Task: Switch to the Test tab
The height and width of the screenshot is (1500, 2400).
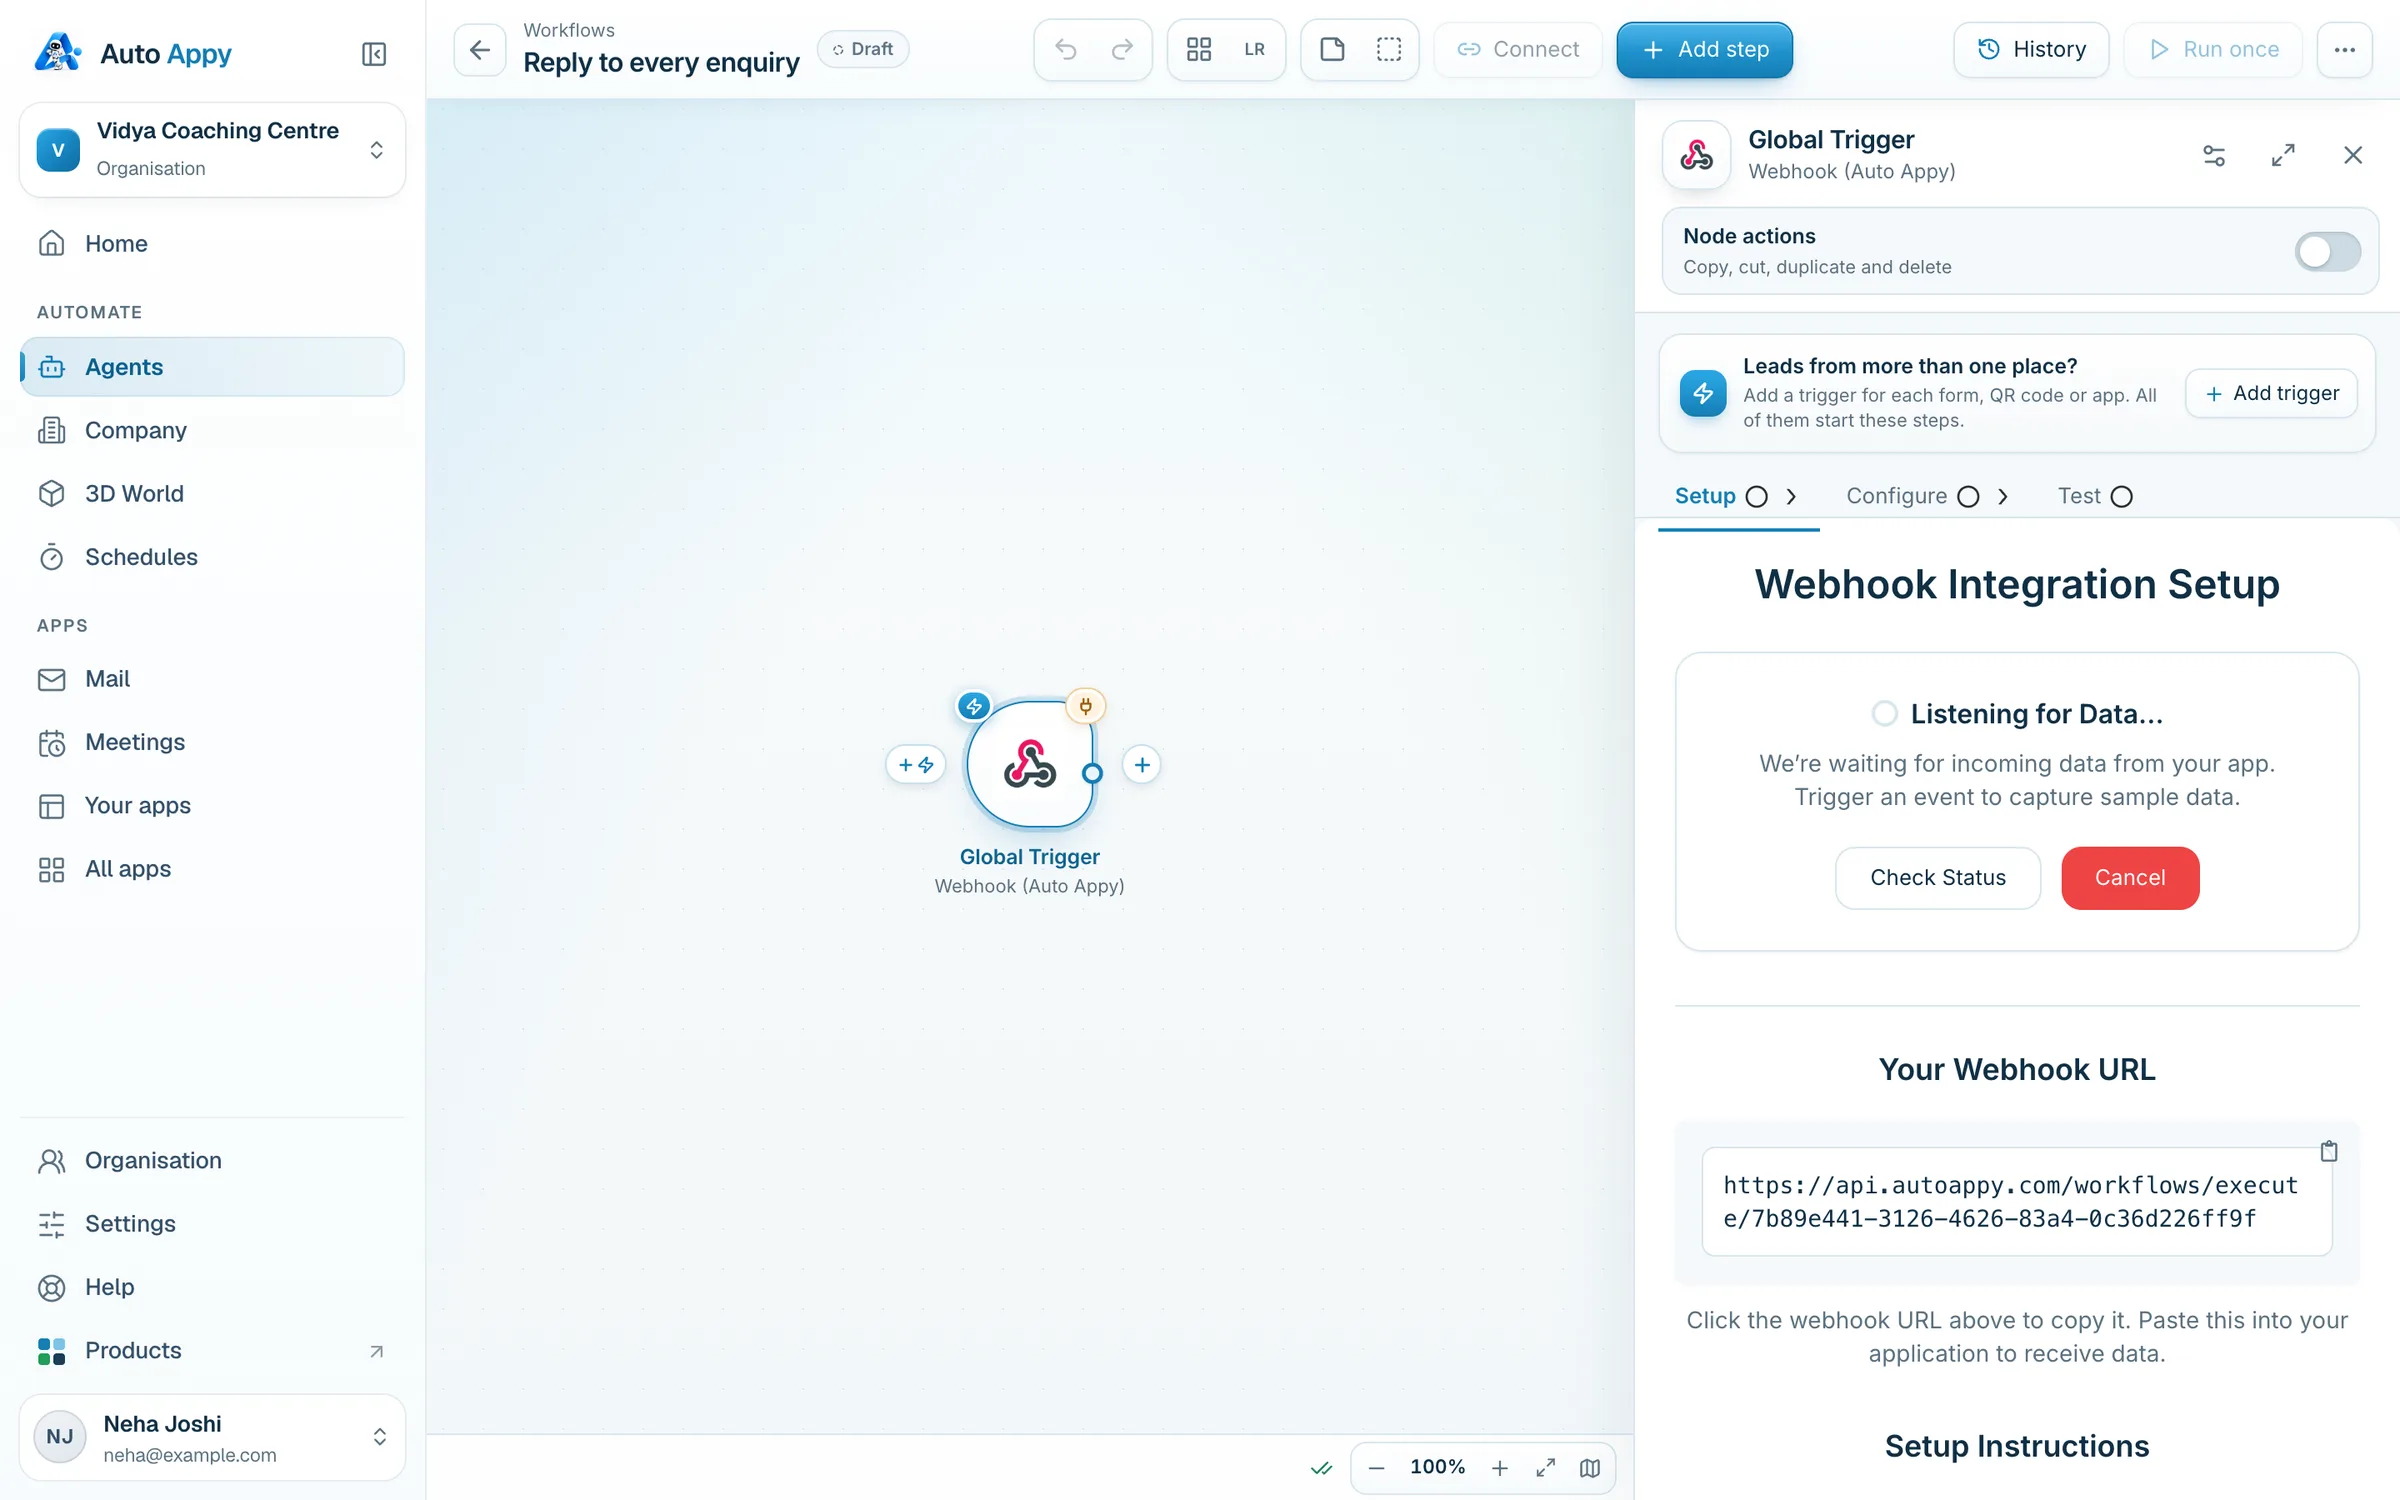Action: 2095,496
